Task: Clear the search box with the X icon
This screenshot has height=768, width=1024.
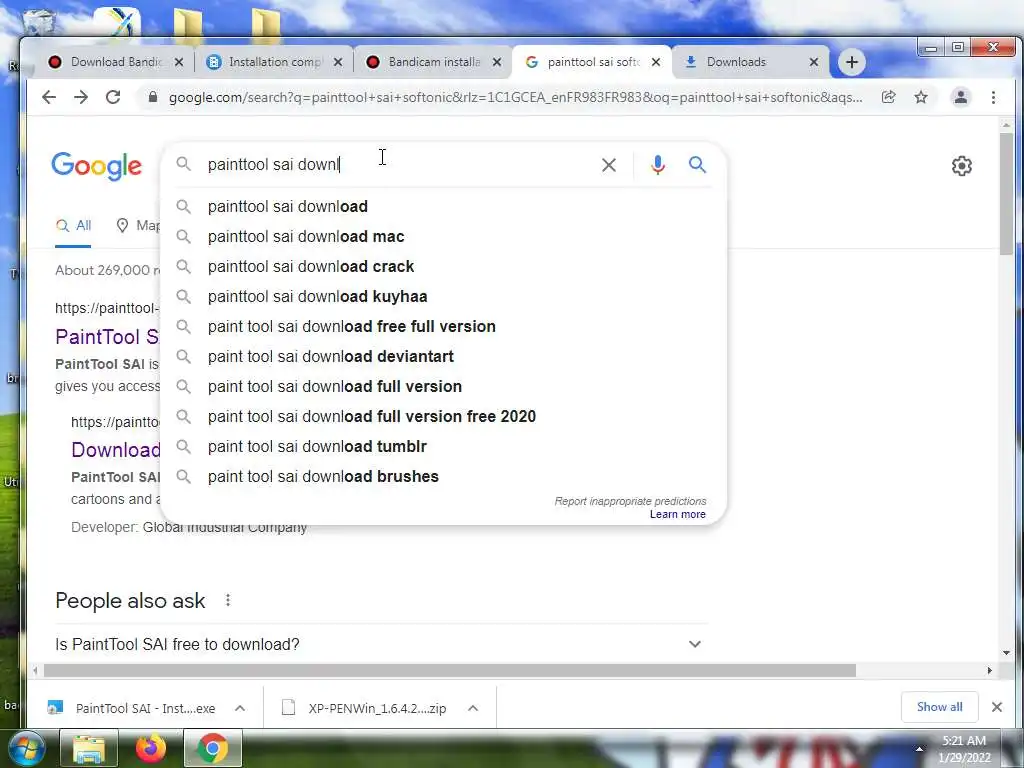Action: (x=609, y=165)
